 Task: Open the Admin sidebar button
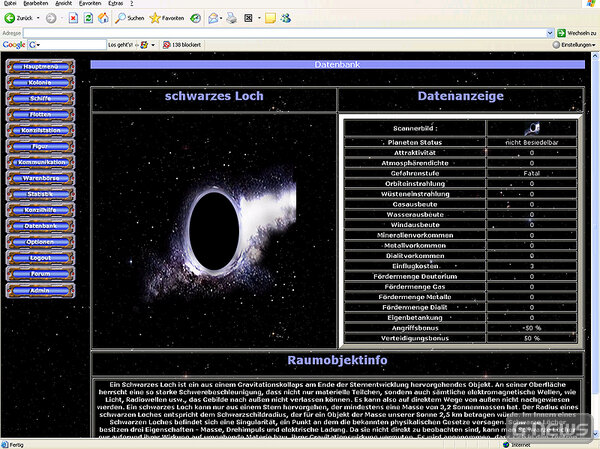tap(41, 290)
